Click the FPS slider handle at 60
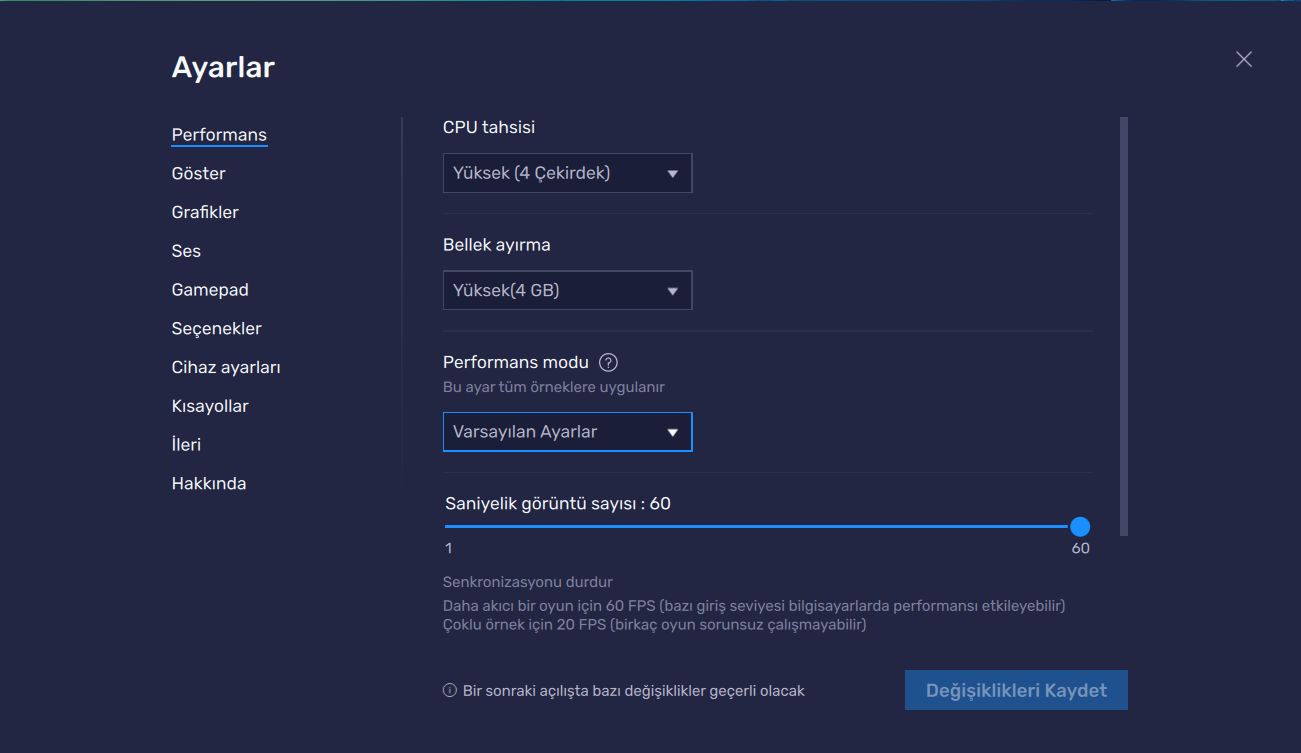 pyautogui.click(x=1080, y=526)
